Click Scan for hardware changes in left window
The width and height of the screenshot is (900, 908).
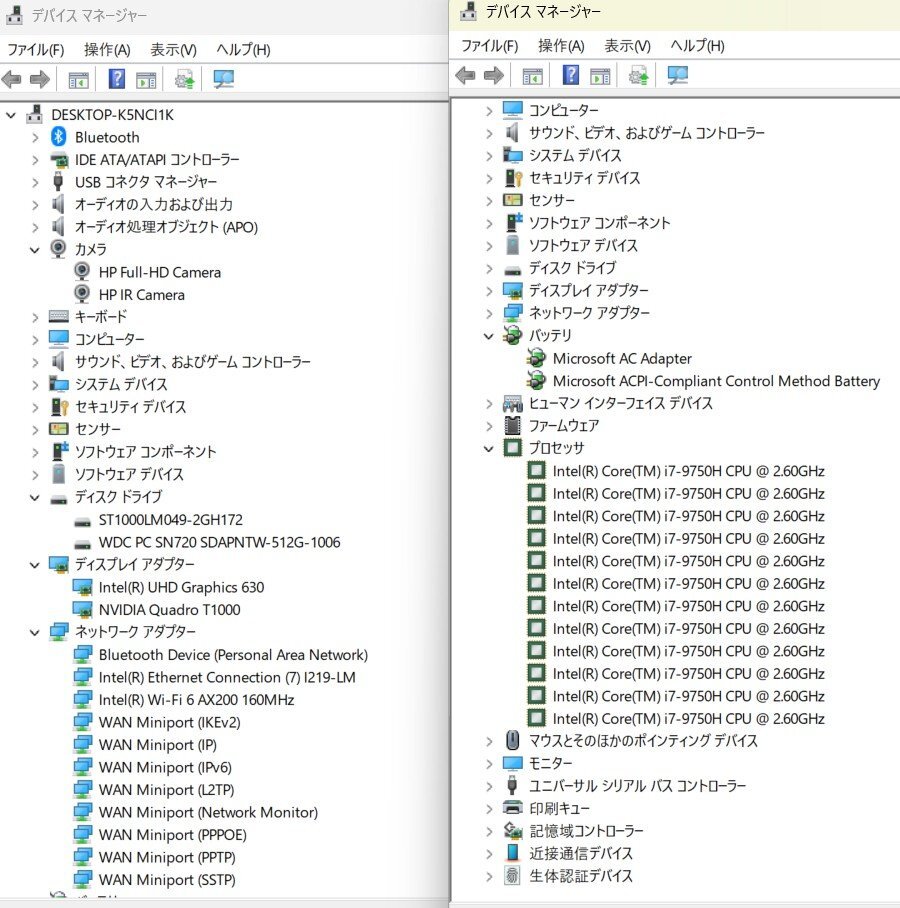click(223, 79)
